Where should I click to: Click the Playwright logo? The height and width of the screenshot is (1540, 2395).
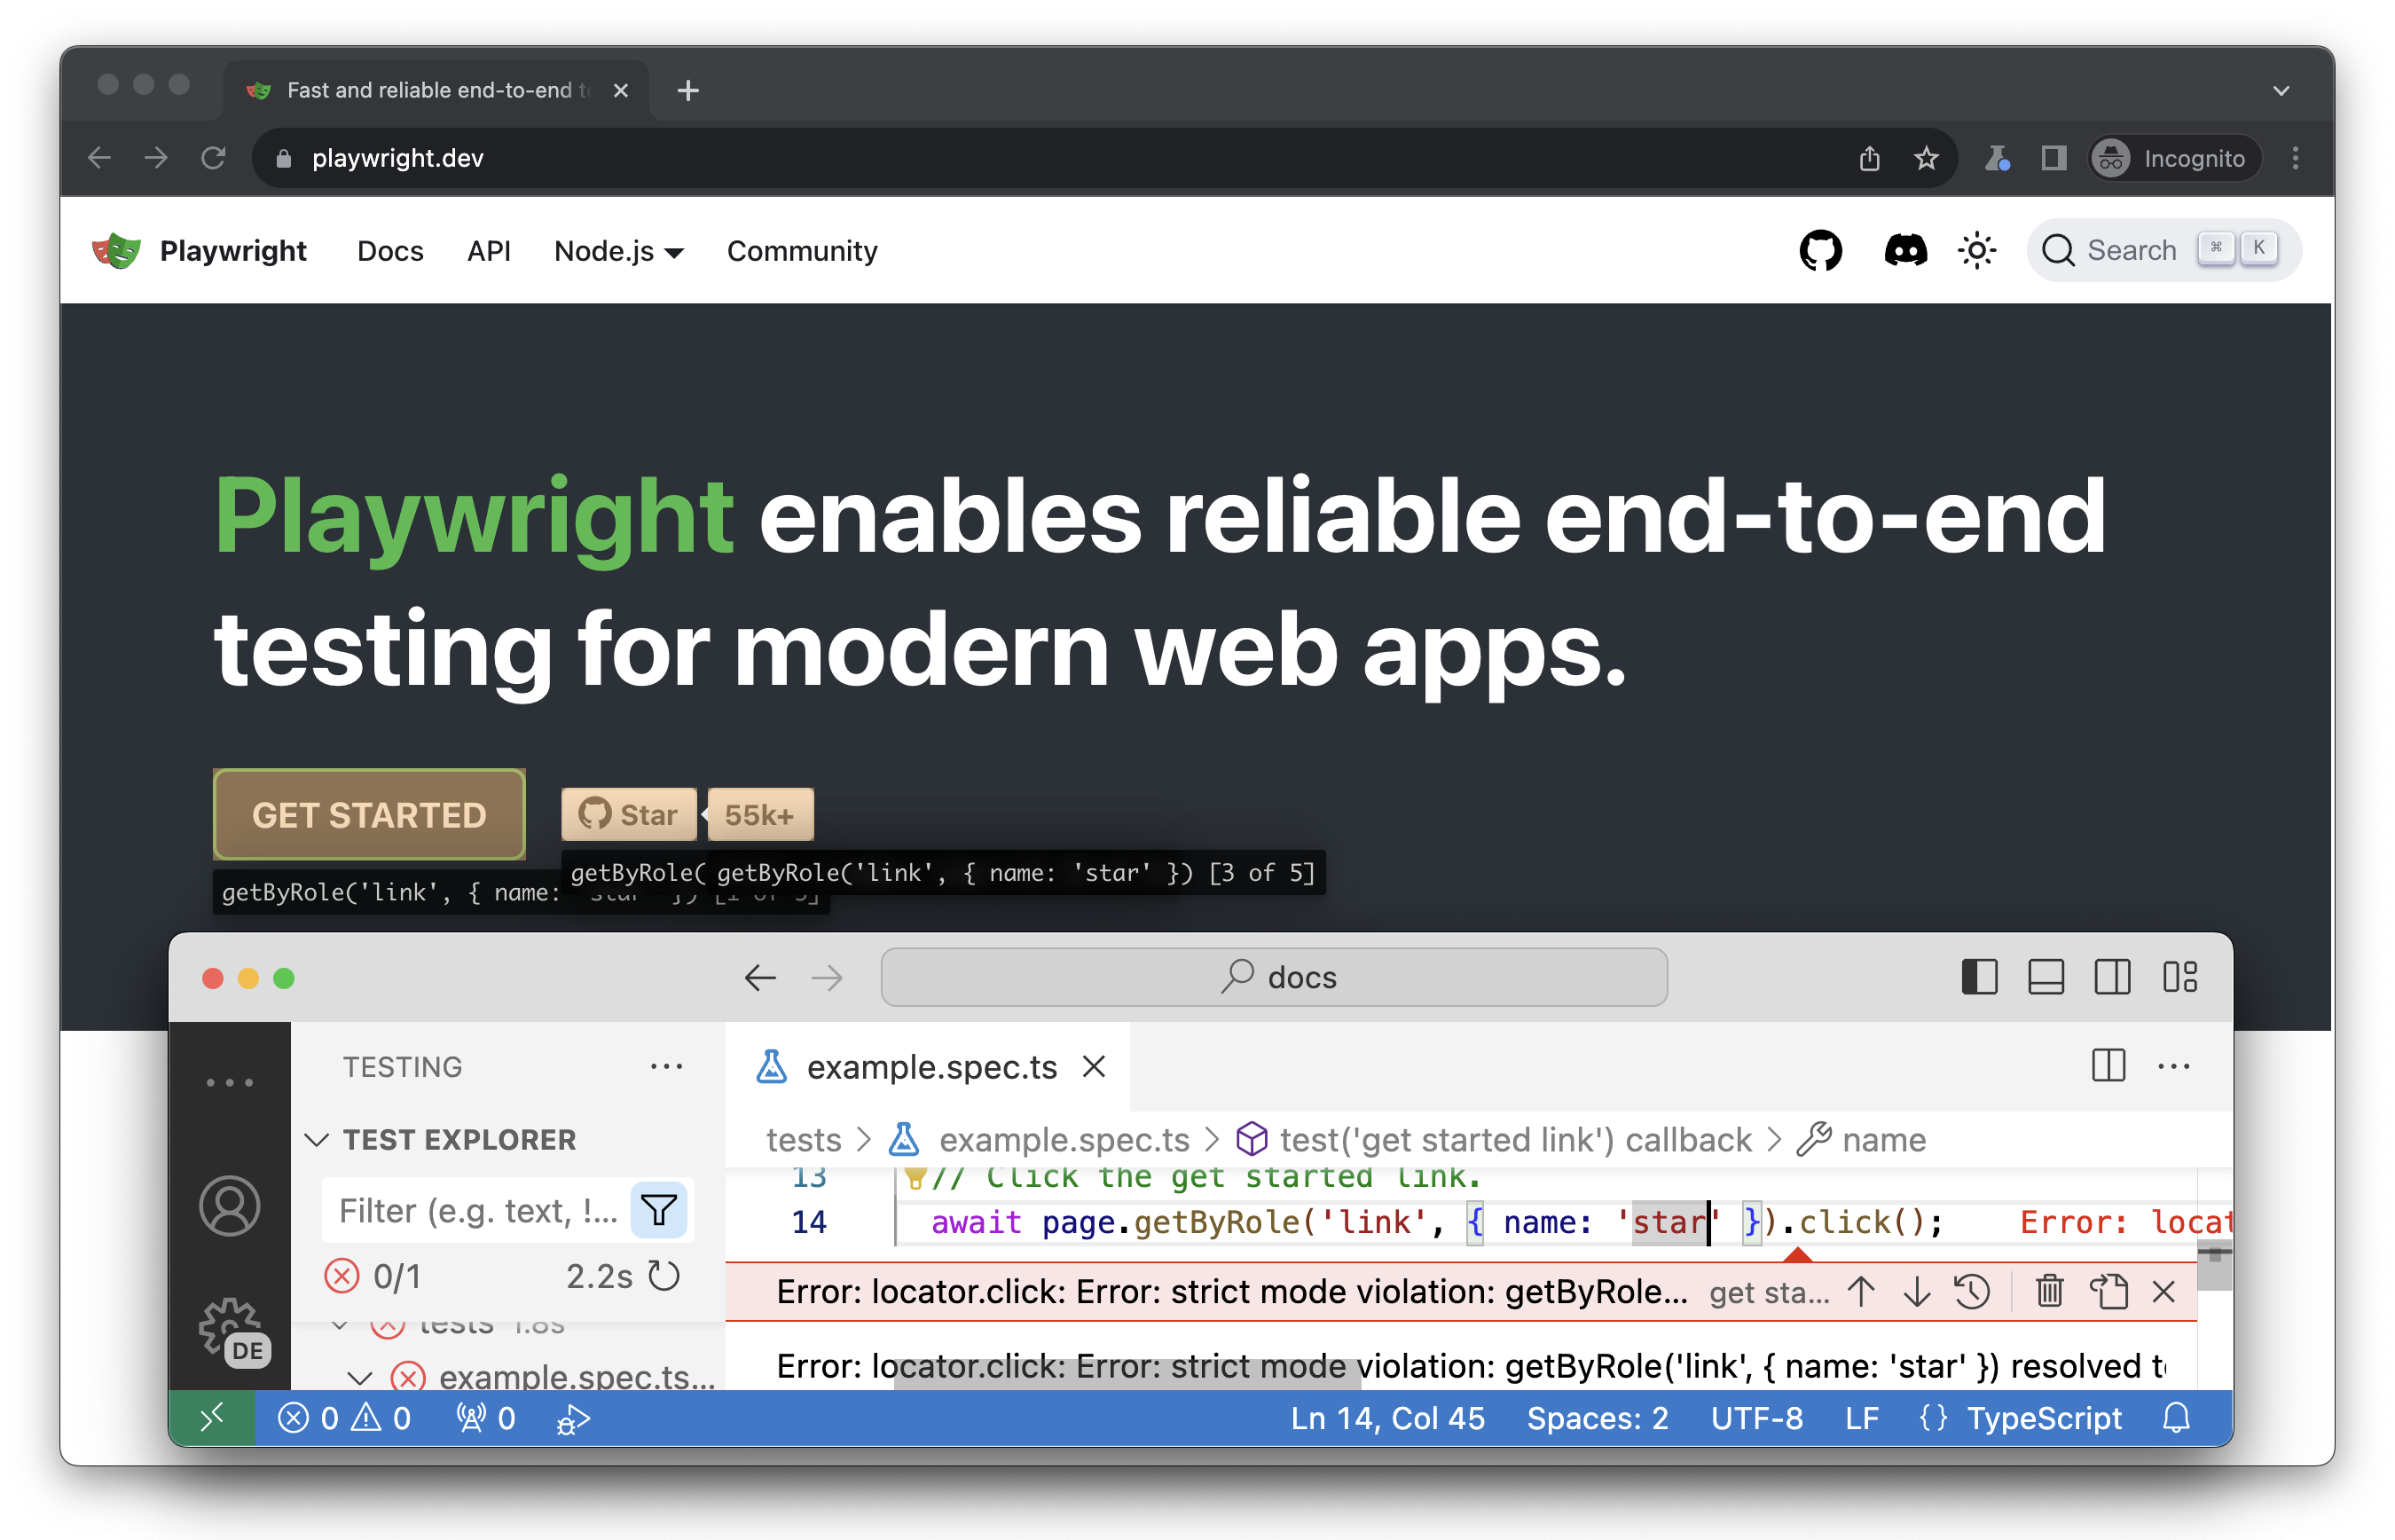click(116, 250)
